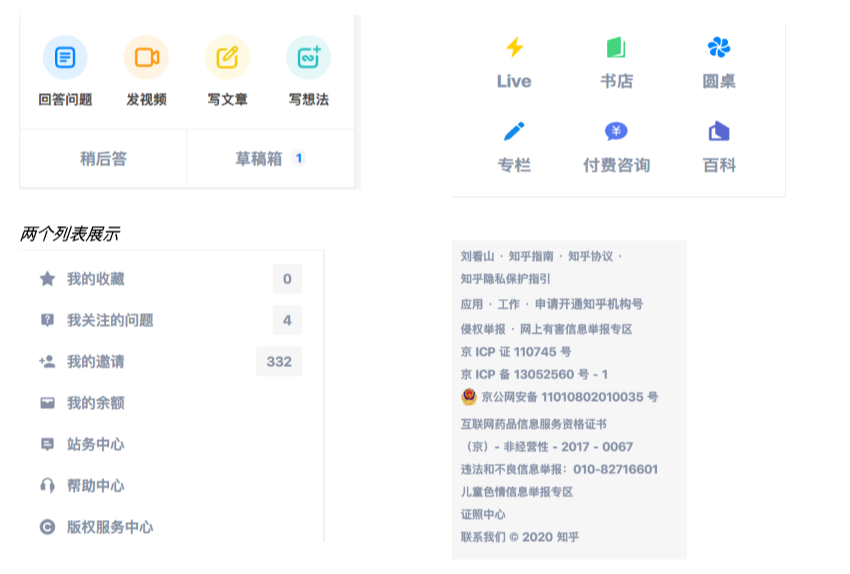Open the 侵权举报 footer link

click(483, 329)
